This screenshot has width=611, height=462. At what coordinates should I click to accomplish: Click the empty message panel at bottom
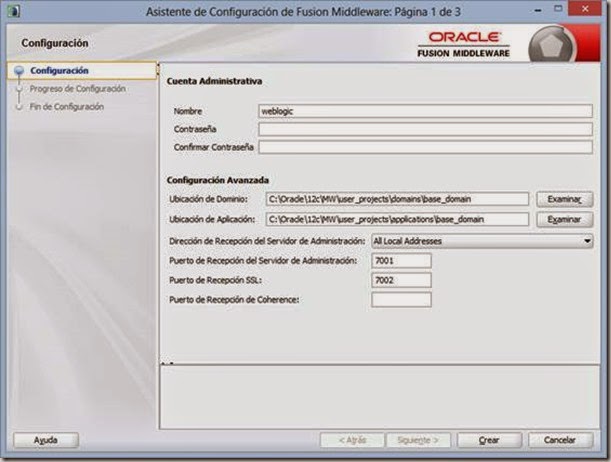380,397
